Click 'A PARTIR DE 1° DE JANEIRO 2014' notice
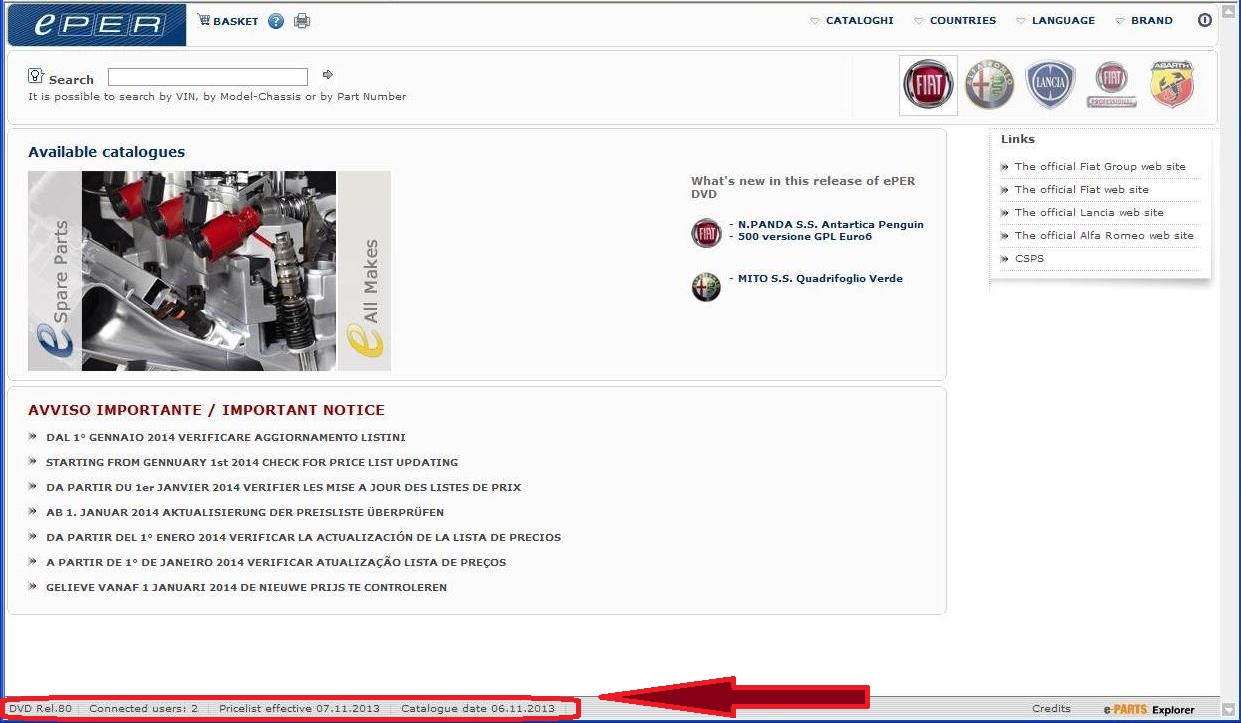The image size is (1241, 723). [x=276, y=563]
